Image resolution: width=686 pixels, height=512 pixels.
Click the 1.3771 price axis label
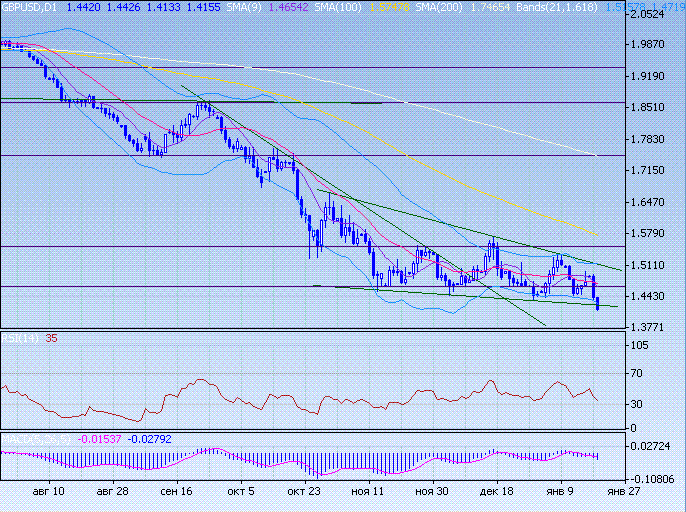click(x=656, y=327)
